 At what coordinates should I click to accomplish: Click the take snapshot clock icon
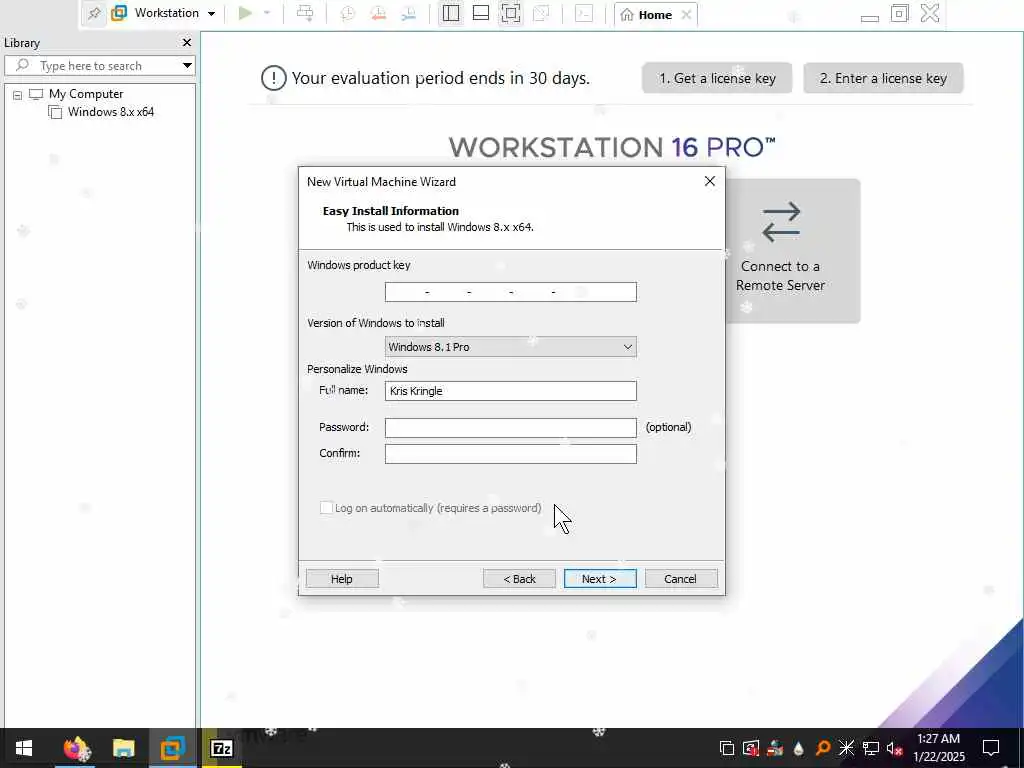pos(347,14)
